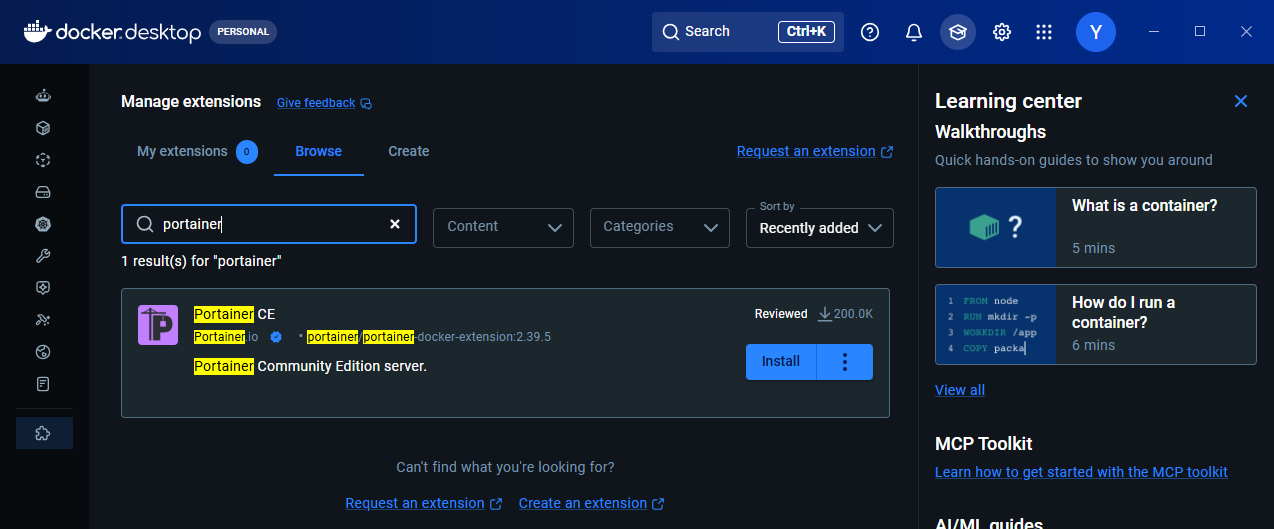Click the PERSONAL plan badge
This screenshot has height=529, width=1274.
click(243, 32)
